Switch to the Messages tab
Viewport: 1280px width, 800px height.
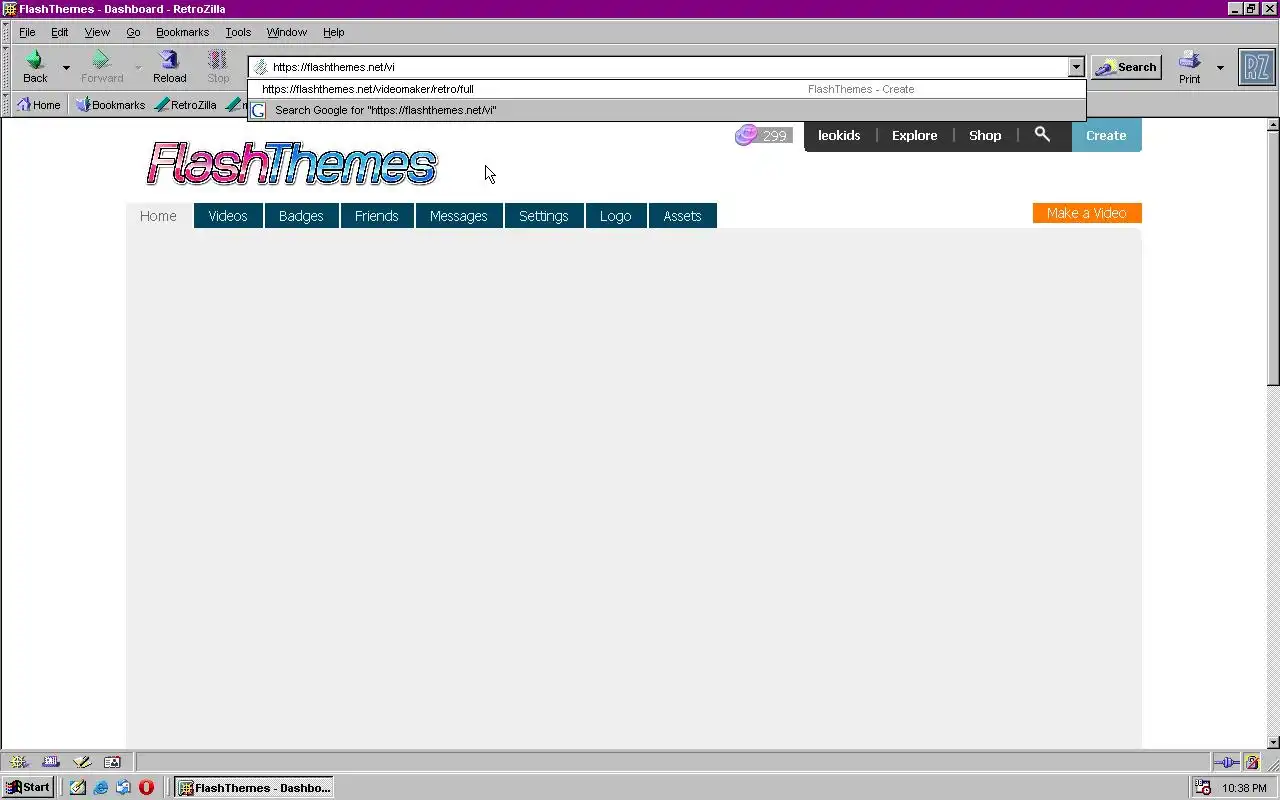point(459,216)
